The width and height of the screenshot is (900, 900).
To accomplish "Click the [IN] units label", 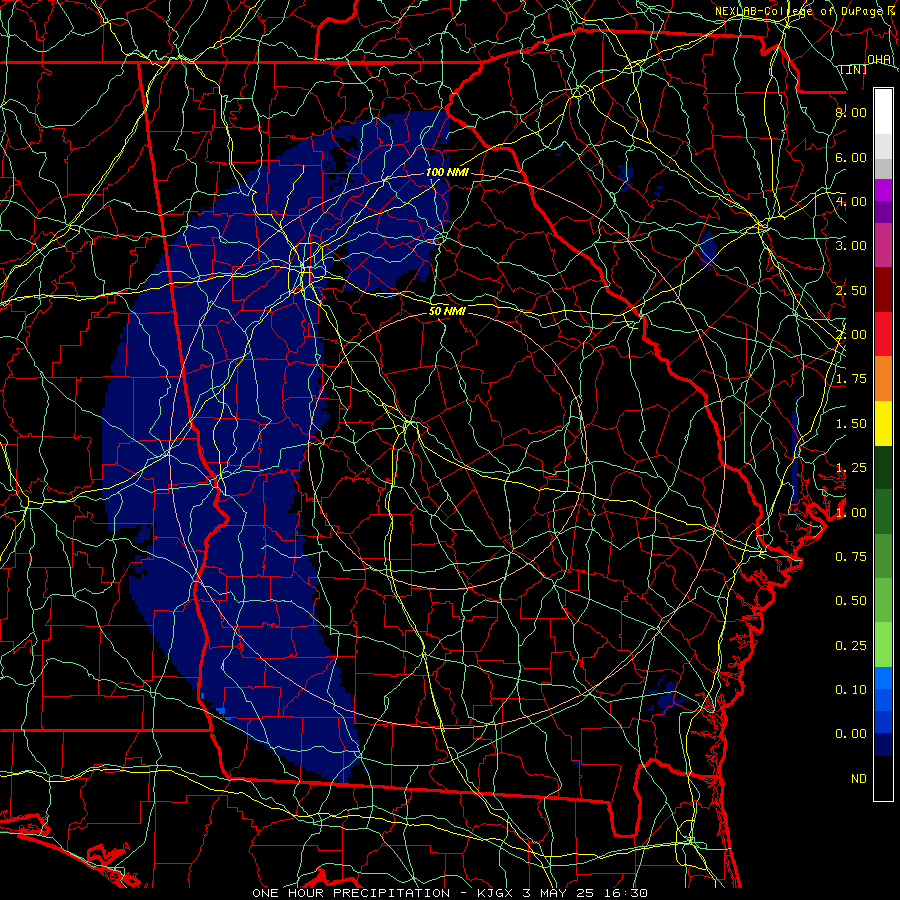I will (x=854, y=69).
